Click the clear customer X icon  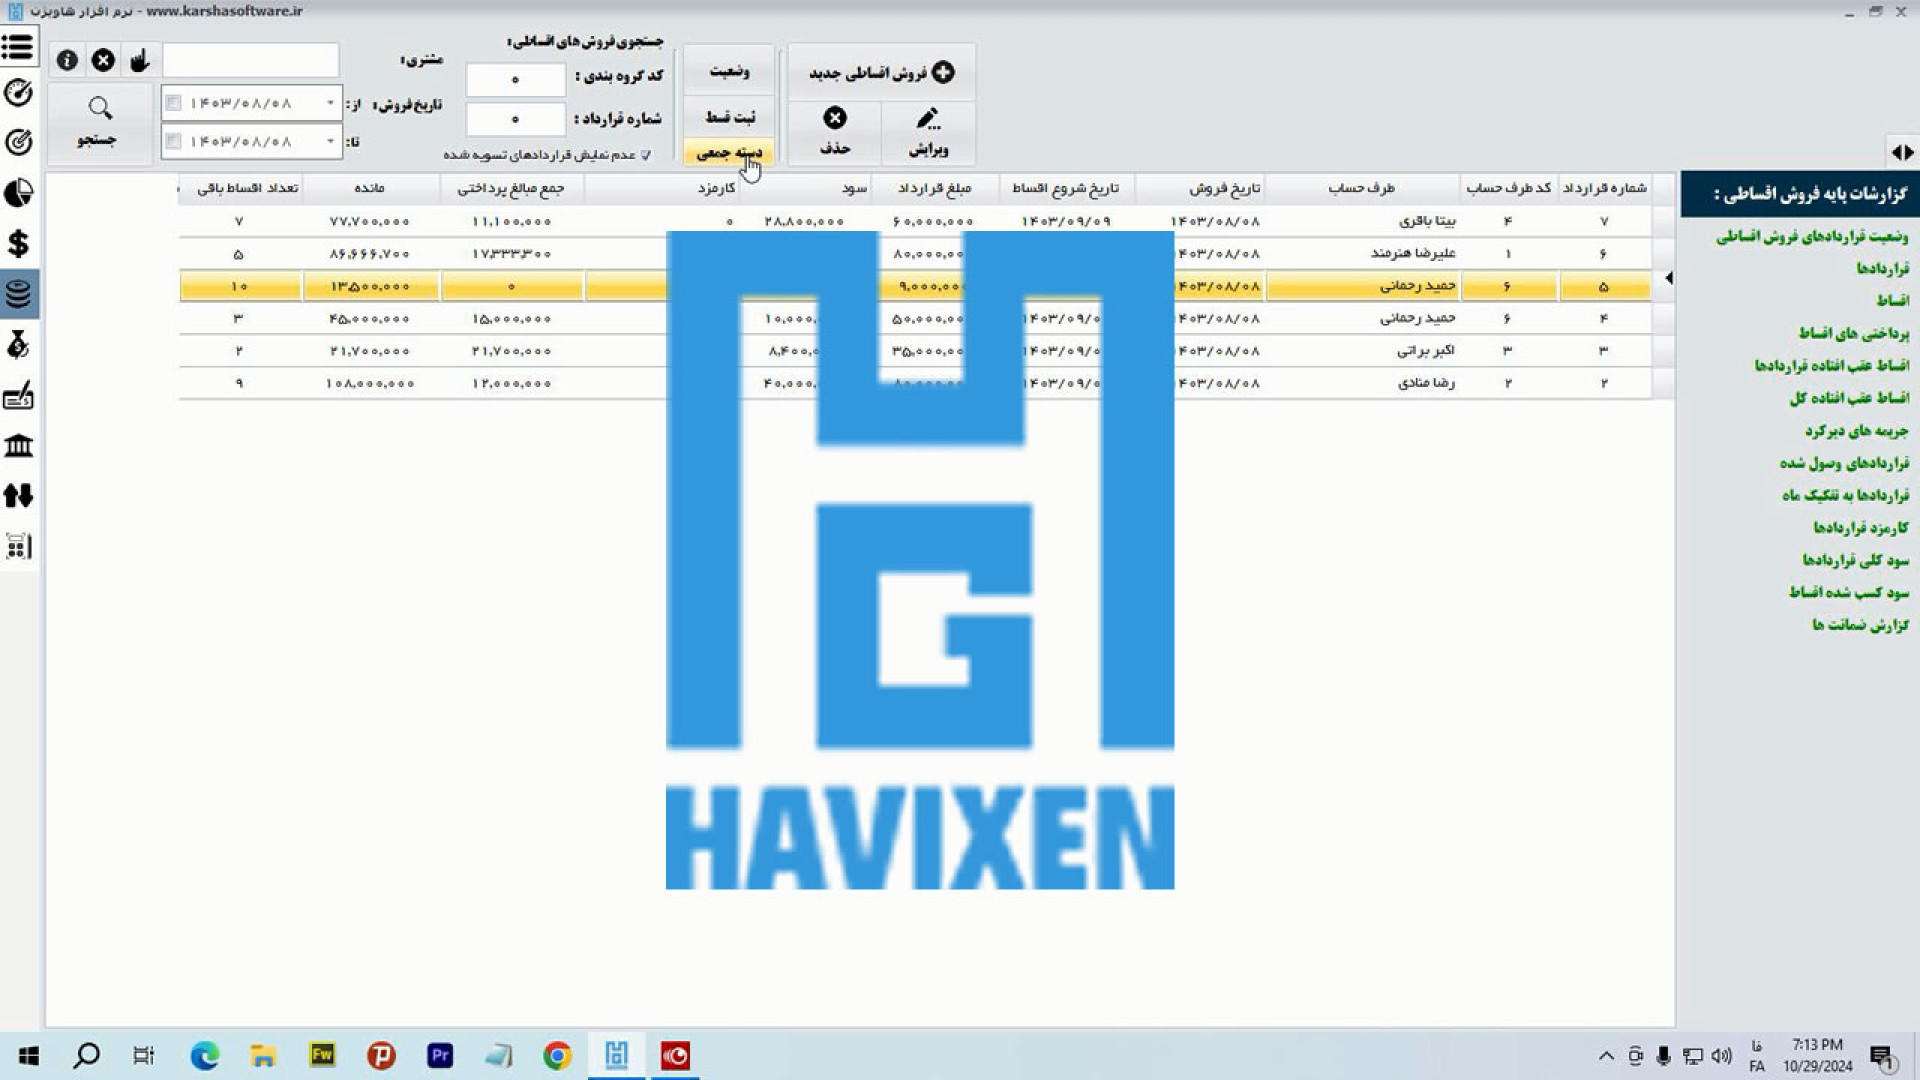coord(103,60)
